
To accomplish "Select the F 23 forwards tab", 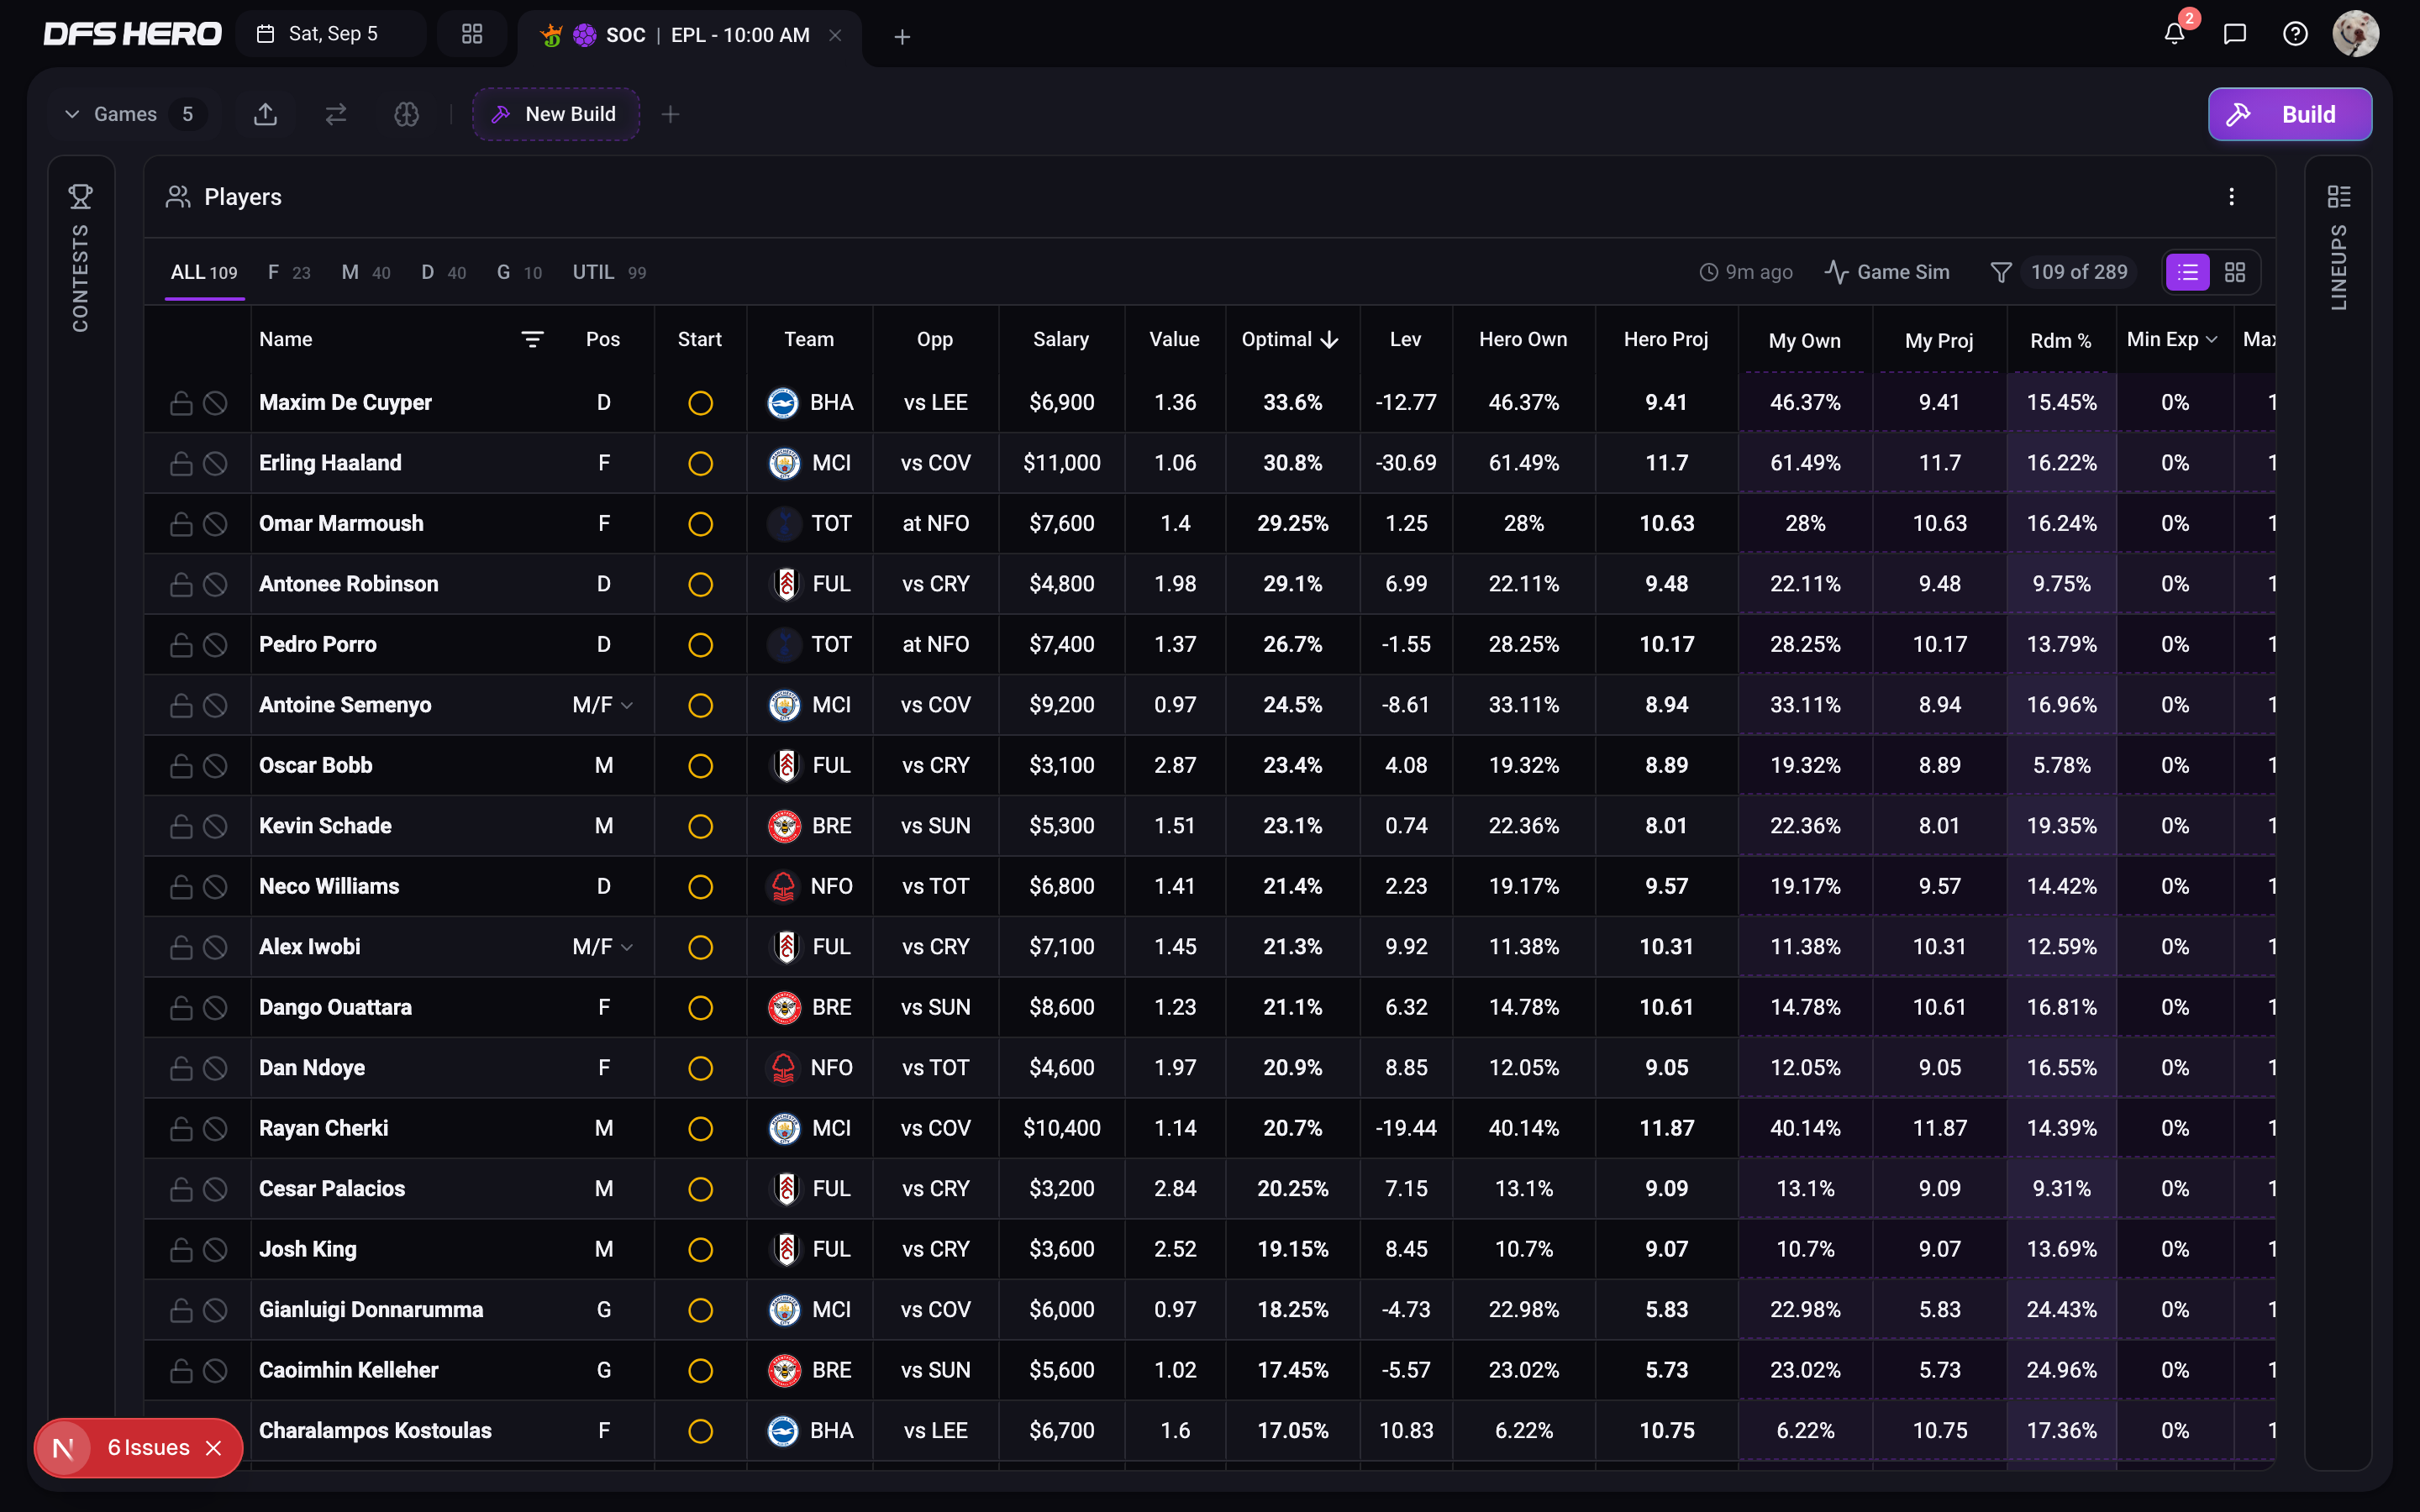I will point(289,272).
